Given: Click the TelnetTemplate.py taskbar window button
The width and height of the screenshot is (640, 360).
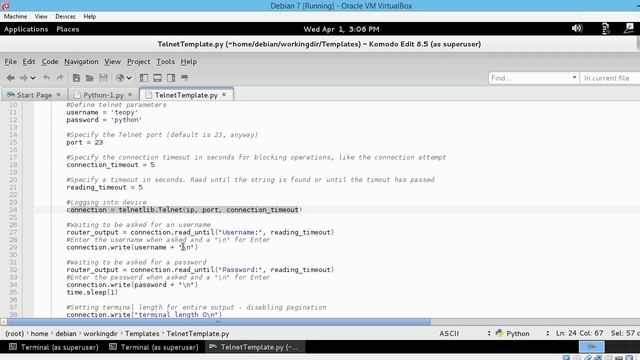Looking at the screenshot, I should (x=254, y=347).
